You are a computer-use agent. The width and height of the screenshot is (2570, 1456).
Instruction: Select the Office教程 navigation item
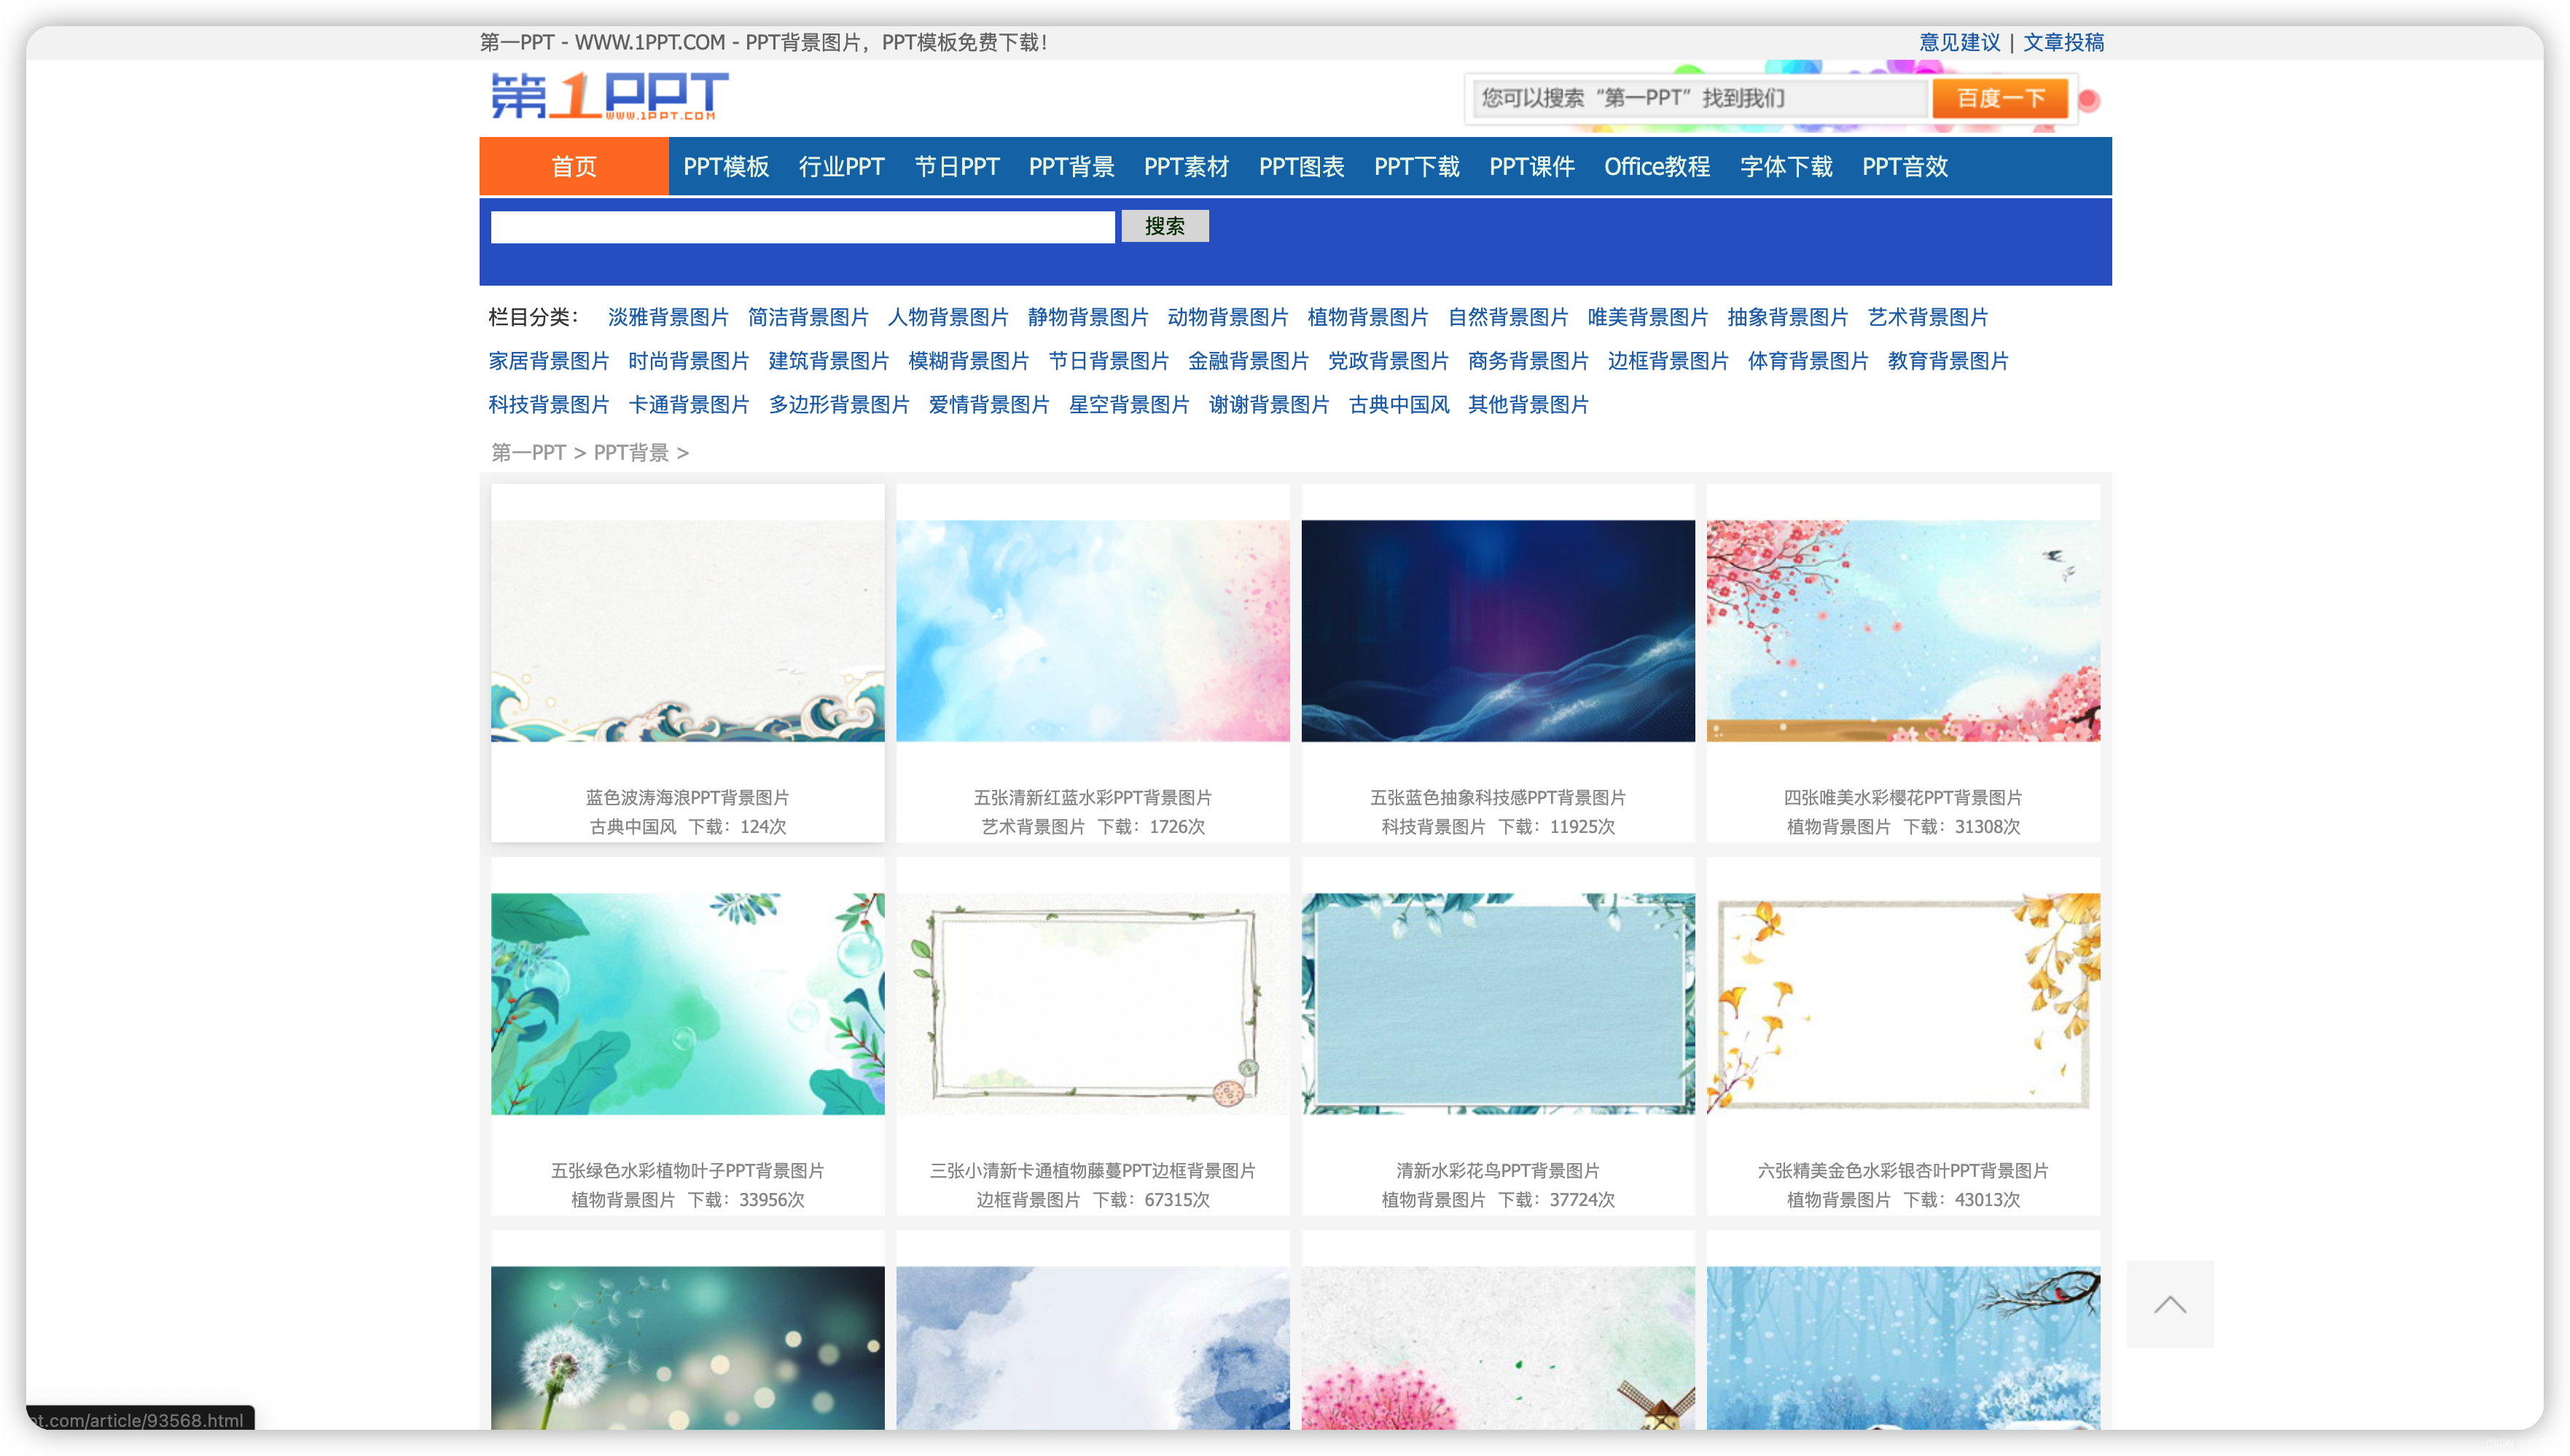point(1656,166)
